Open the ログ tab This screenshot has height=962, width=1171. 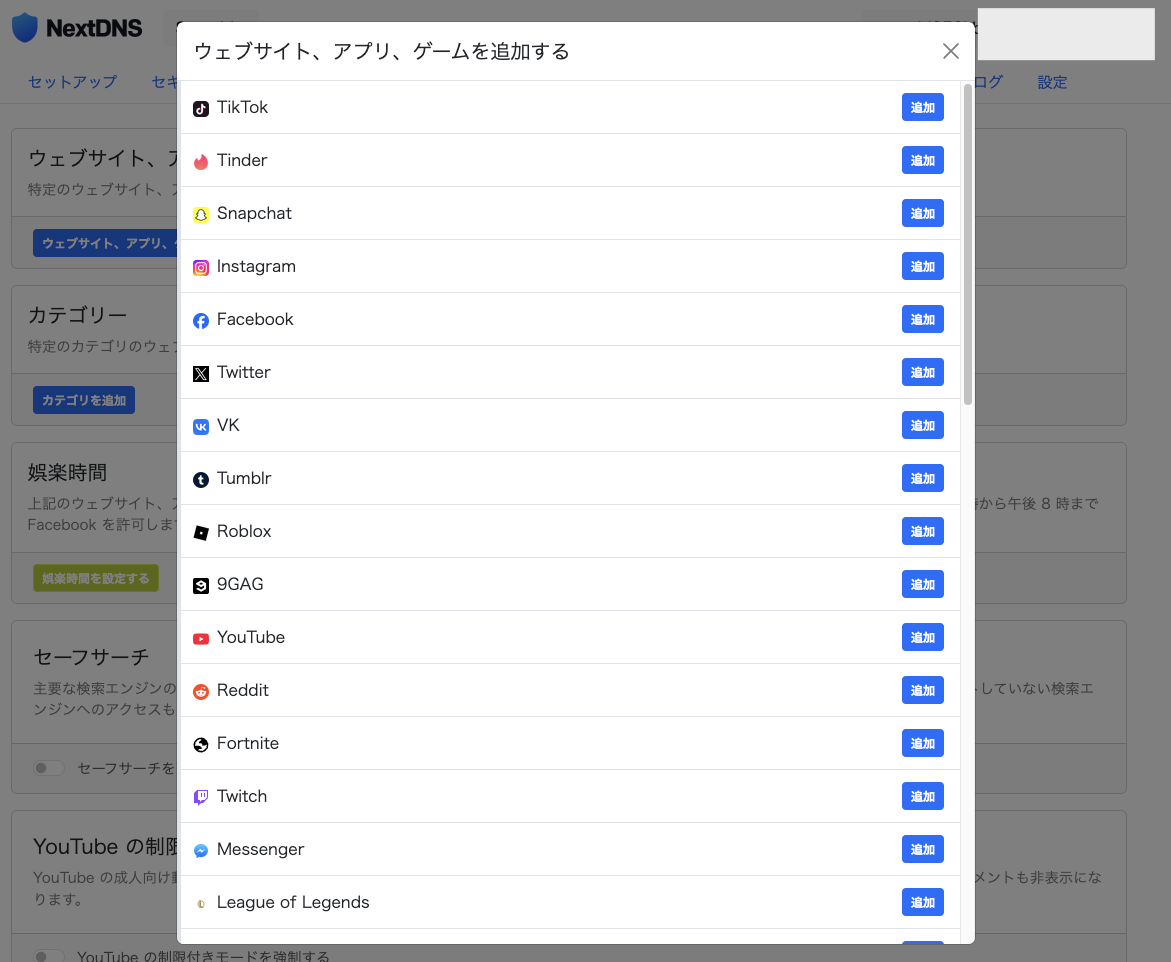click(x=984, y=82)
